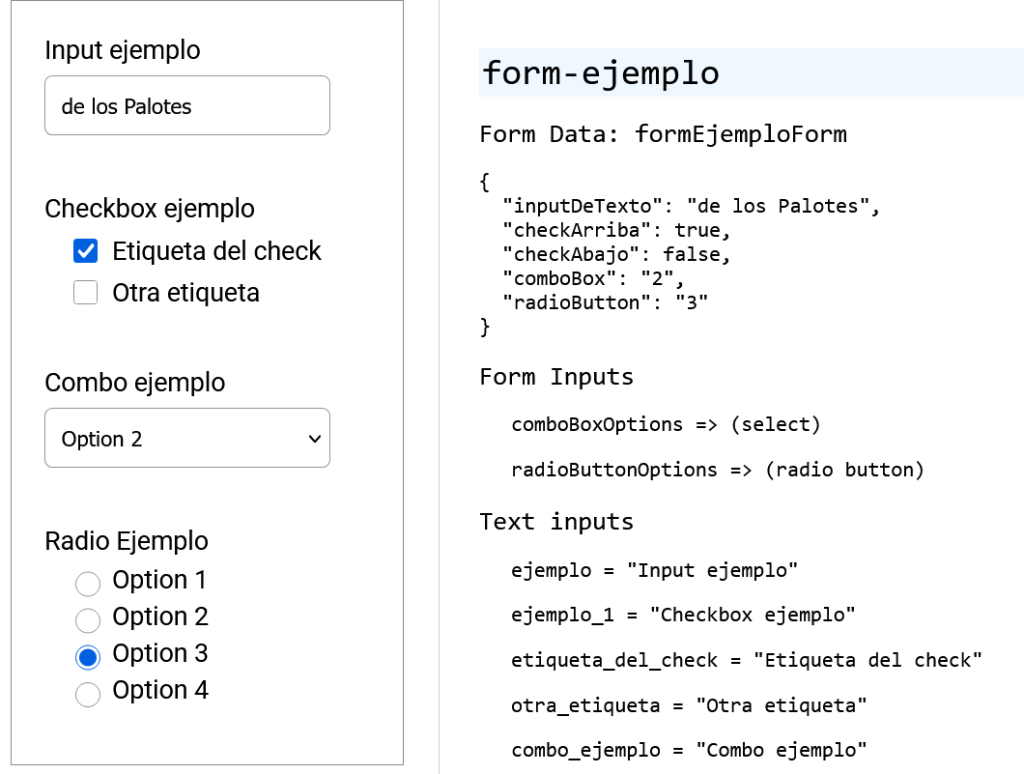1024x774 pixels.
Task: Uncheck the "Etiqueta del check" checkbox
Action: click(x=85, y=251)
